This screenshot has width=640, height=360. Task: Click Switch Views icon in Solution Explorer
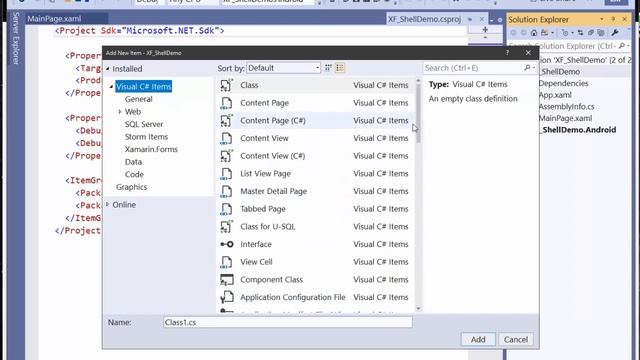point(544,33)
